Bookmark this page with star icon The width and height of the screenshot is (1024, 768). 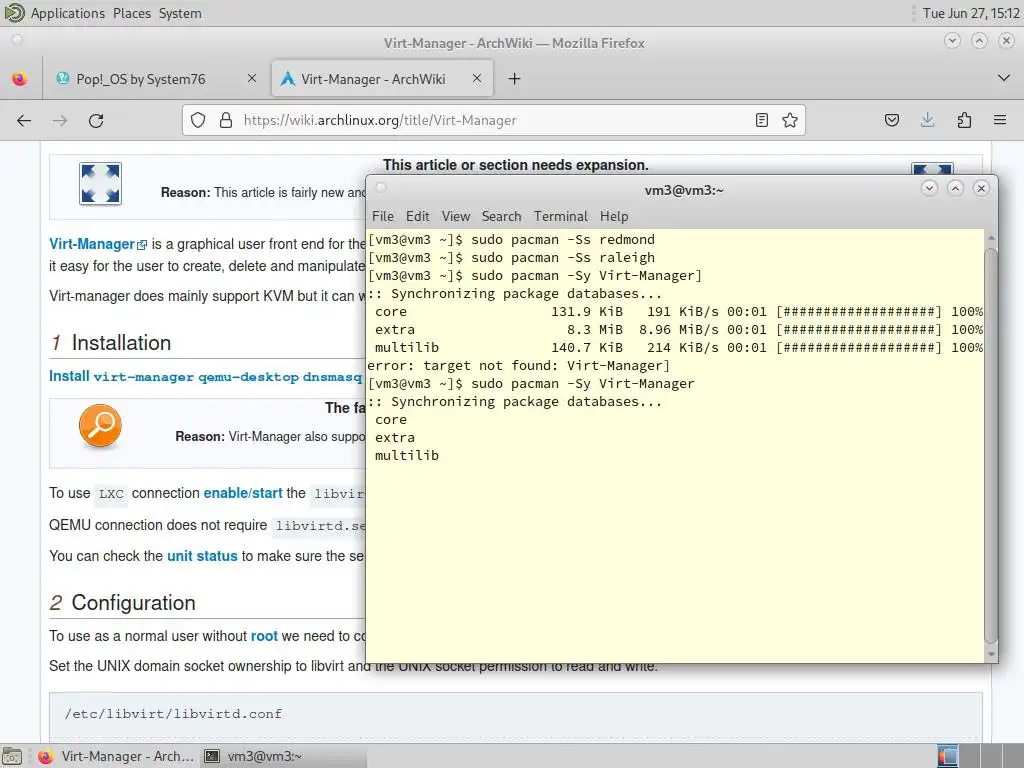click(790, 120)
